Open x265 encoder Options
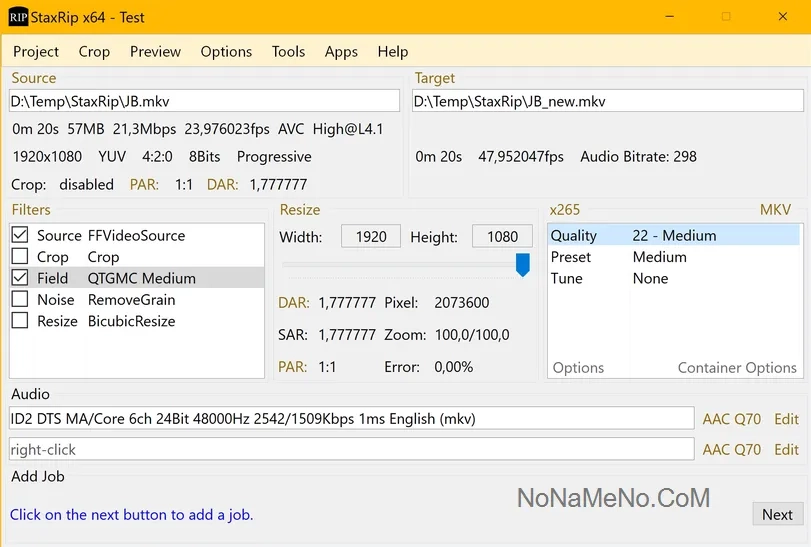Image resolution: width=811 pixels, height=547 pixels. [578, 368]
